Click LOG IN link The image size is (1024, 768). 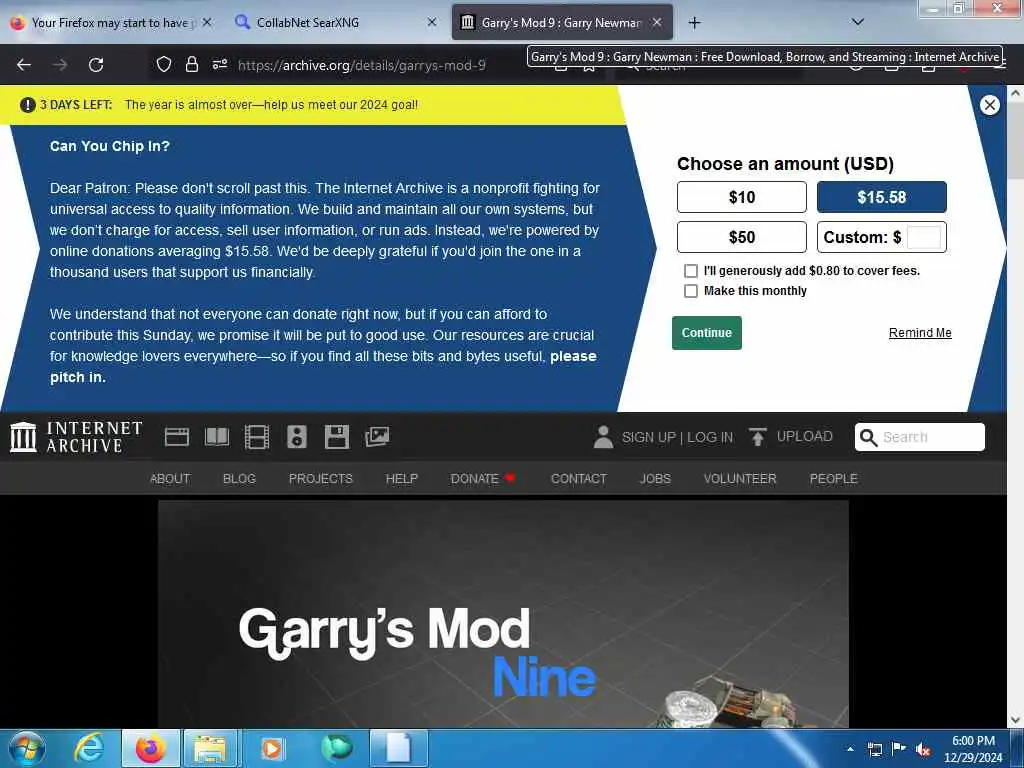[710, 438]
